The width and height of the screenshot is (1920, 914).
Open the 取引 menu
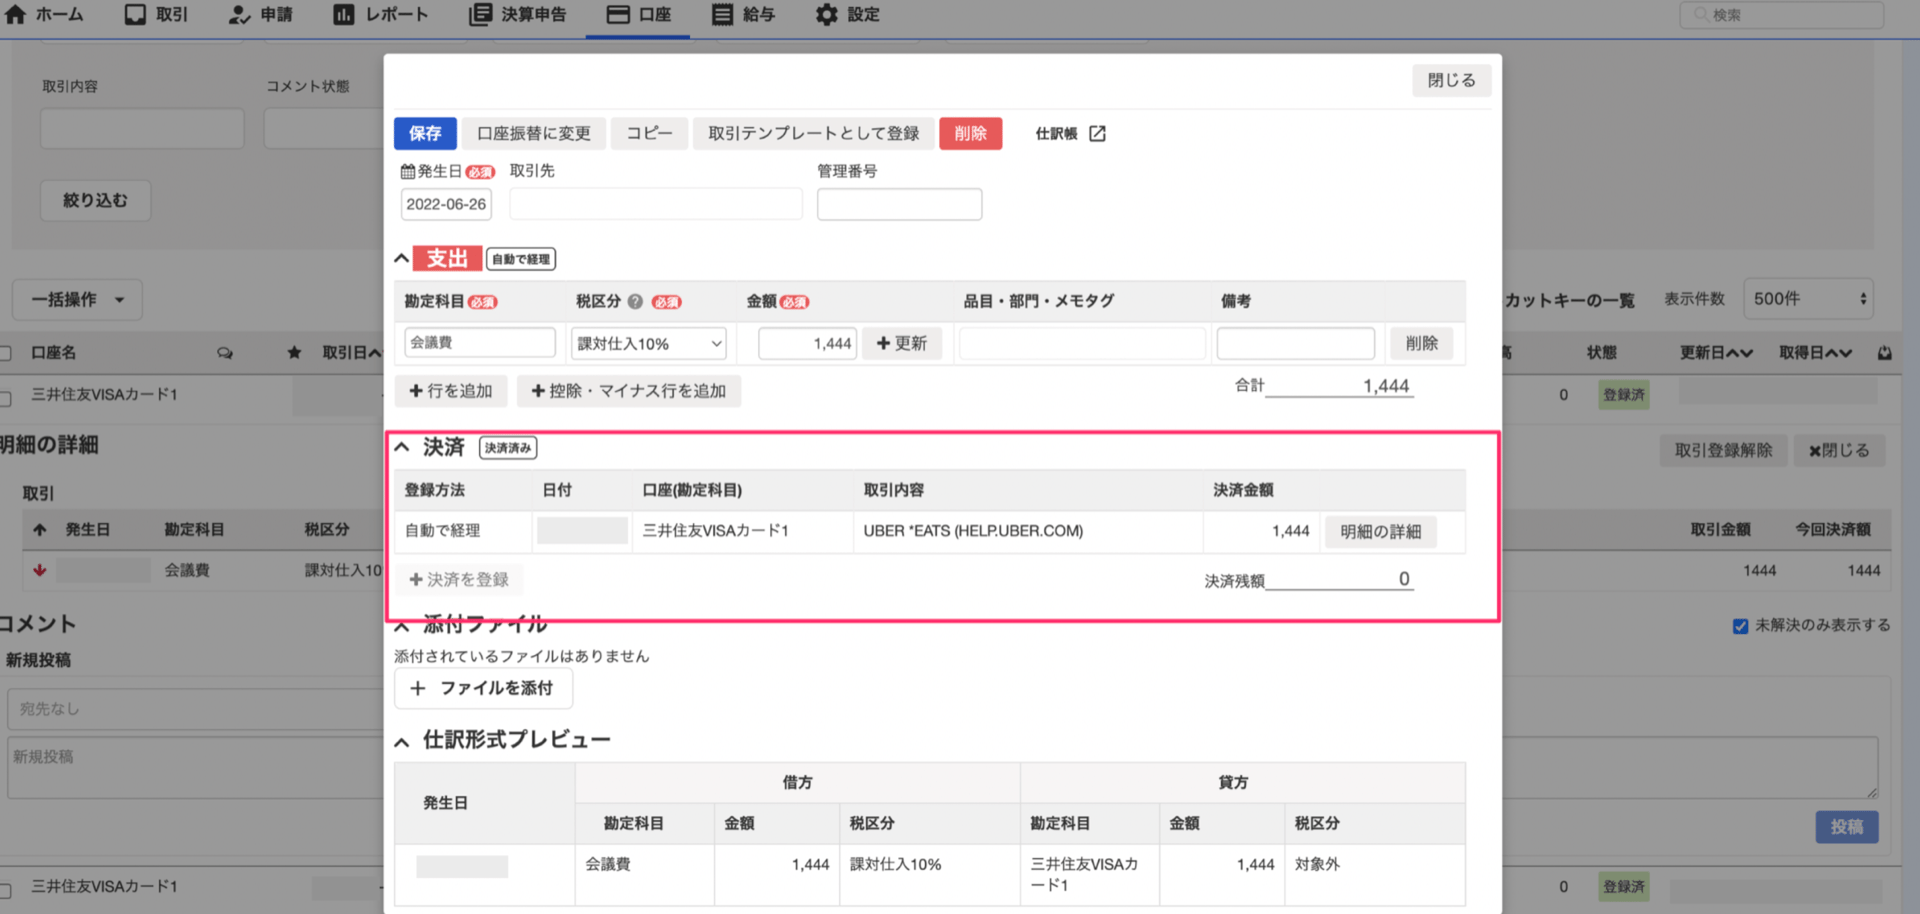click(156, 15)
